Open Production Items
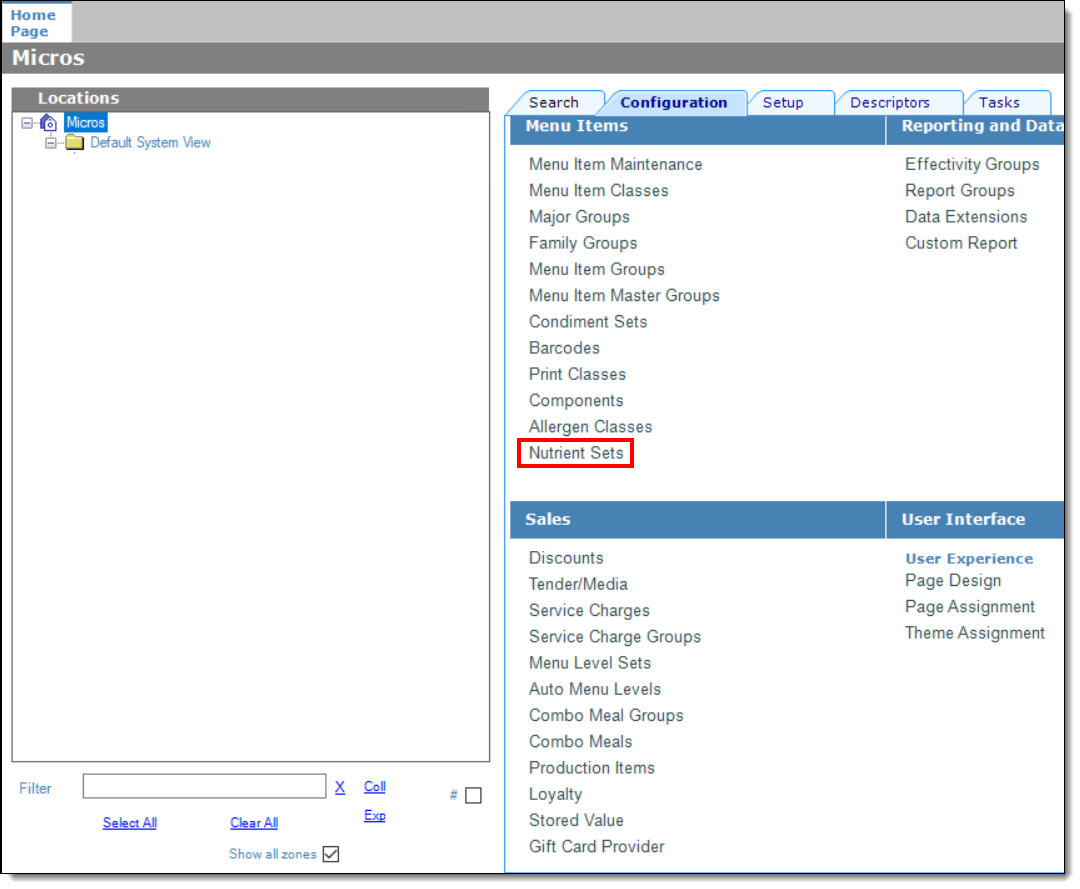 592,768
